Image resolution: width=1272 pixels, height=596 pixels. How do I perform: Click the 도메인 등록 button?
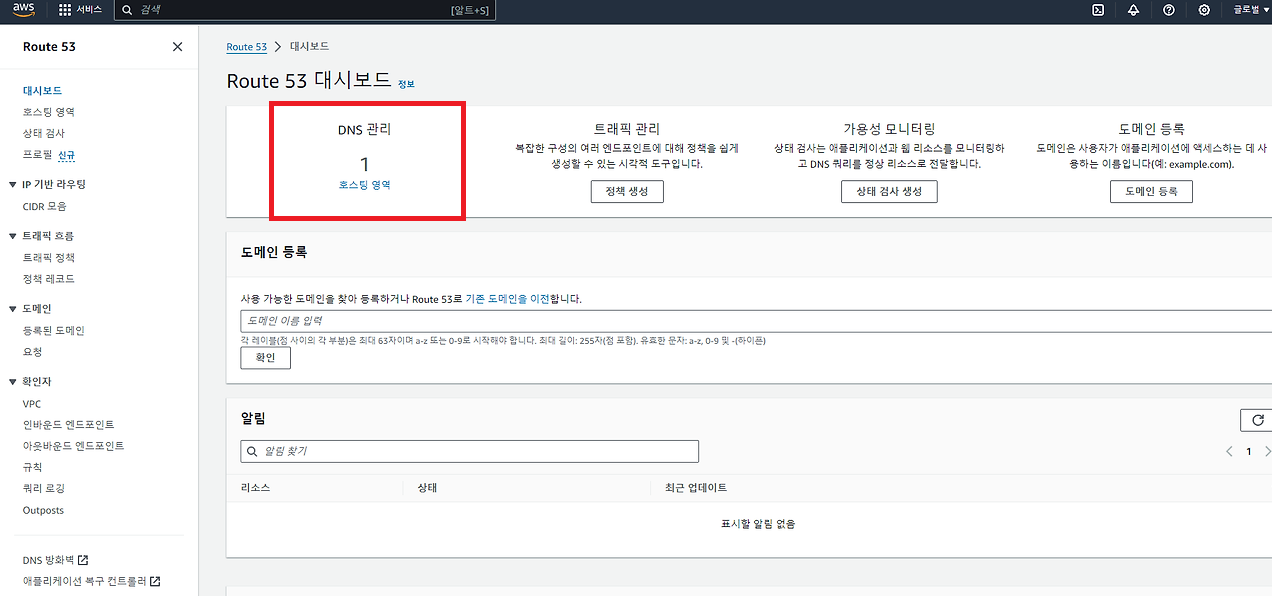click(x=1151, y=191)
